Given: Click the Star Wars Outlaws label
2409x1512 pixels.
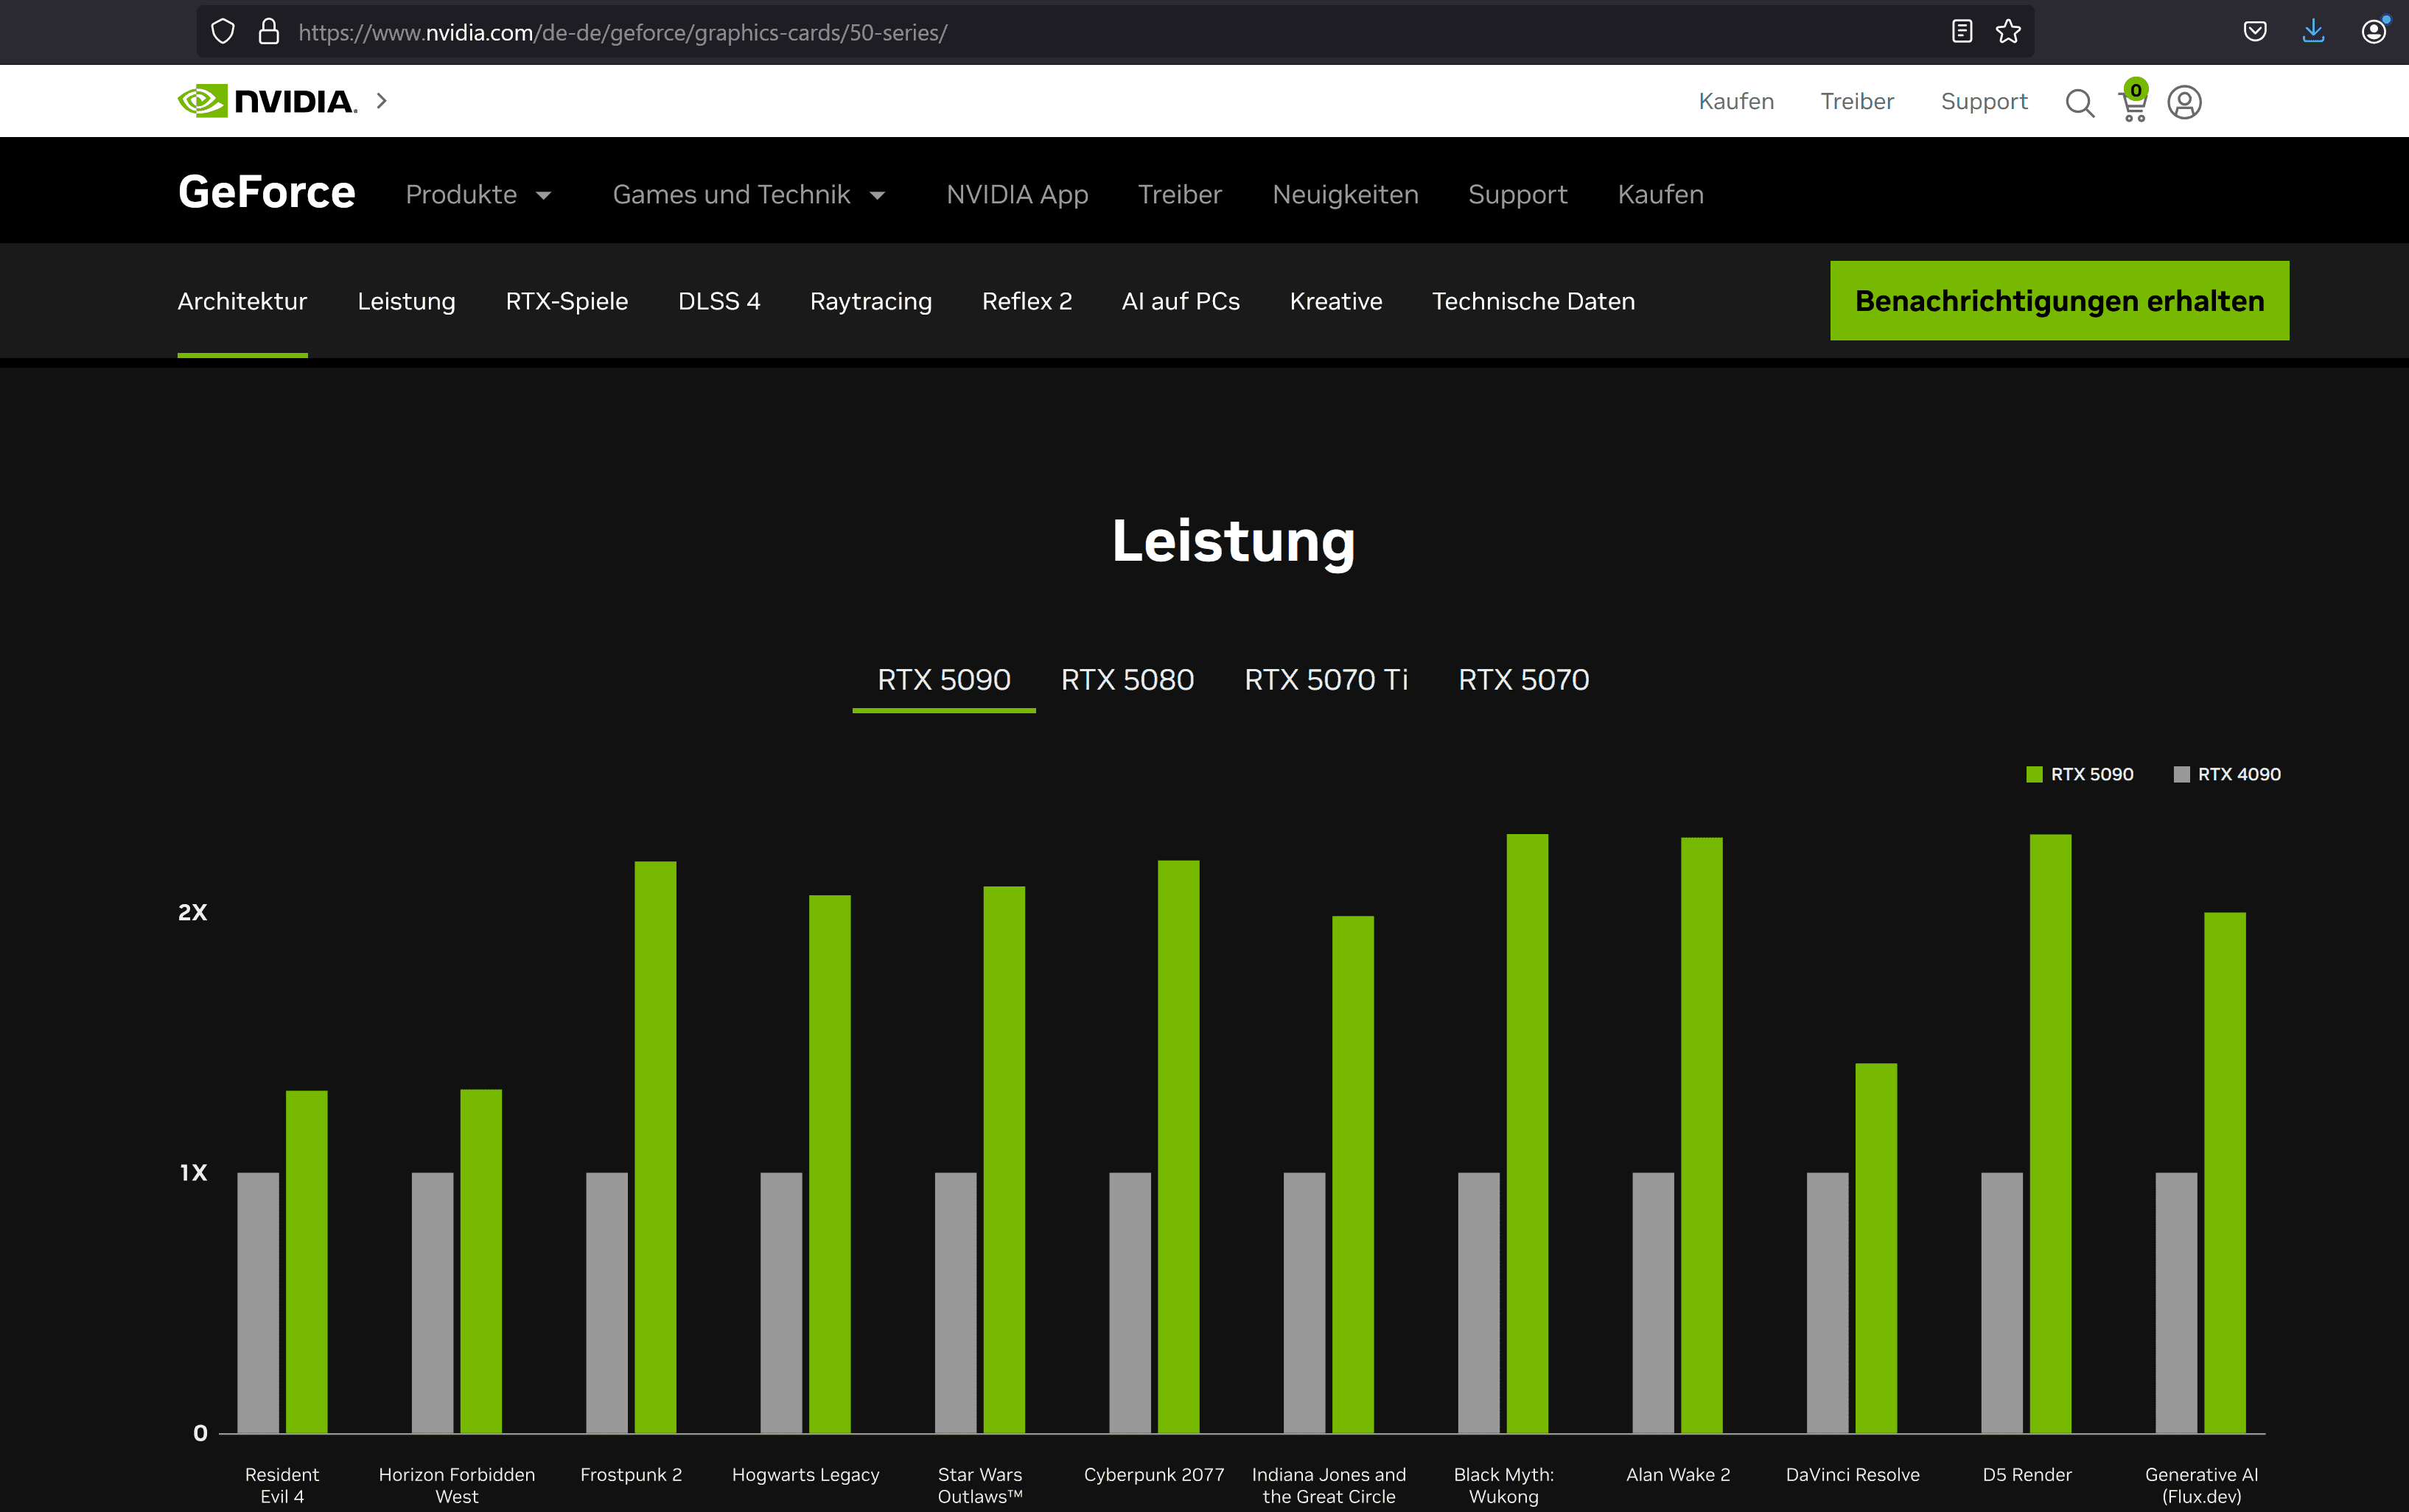Looking at the screenshot, I should (x=980, y=1485).
